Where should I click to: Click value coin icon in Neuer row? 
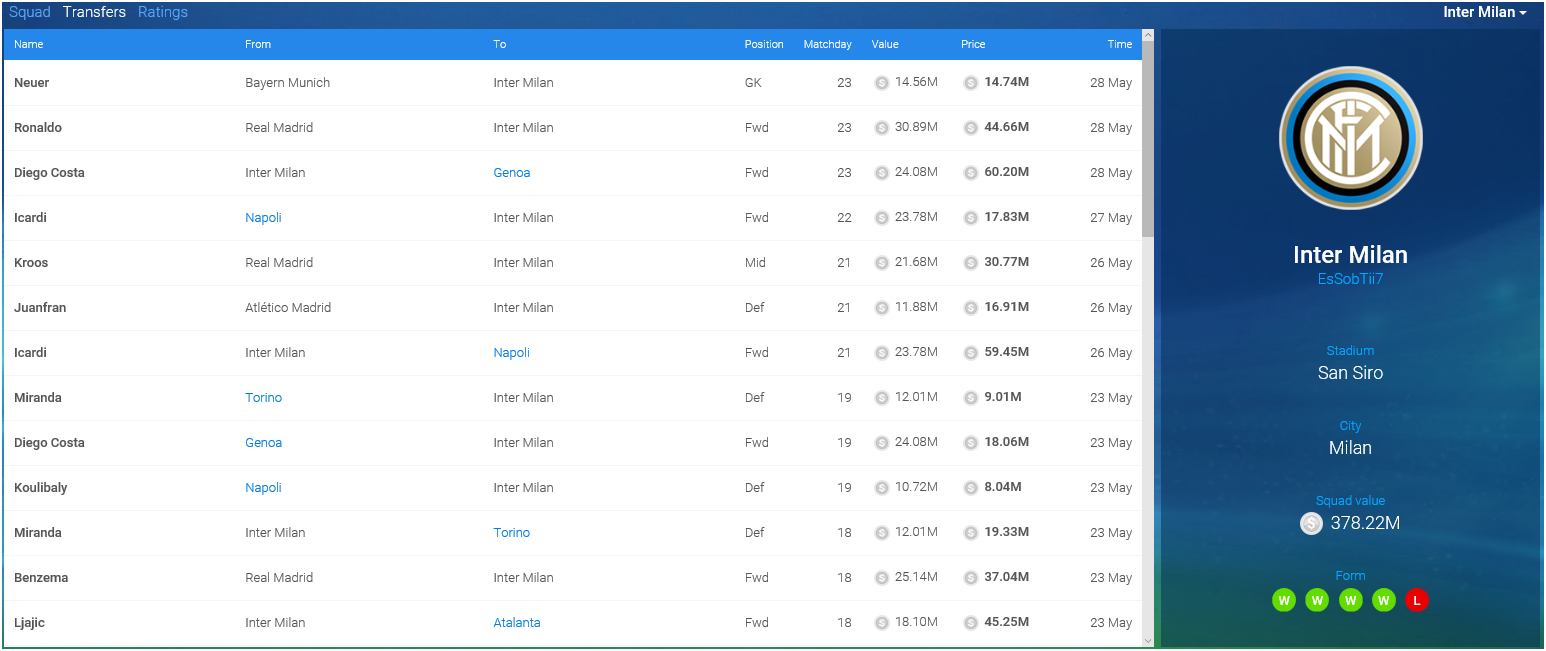pos(881,83)
